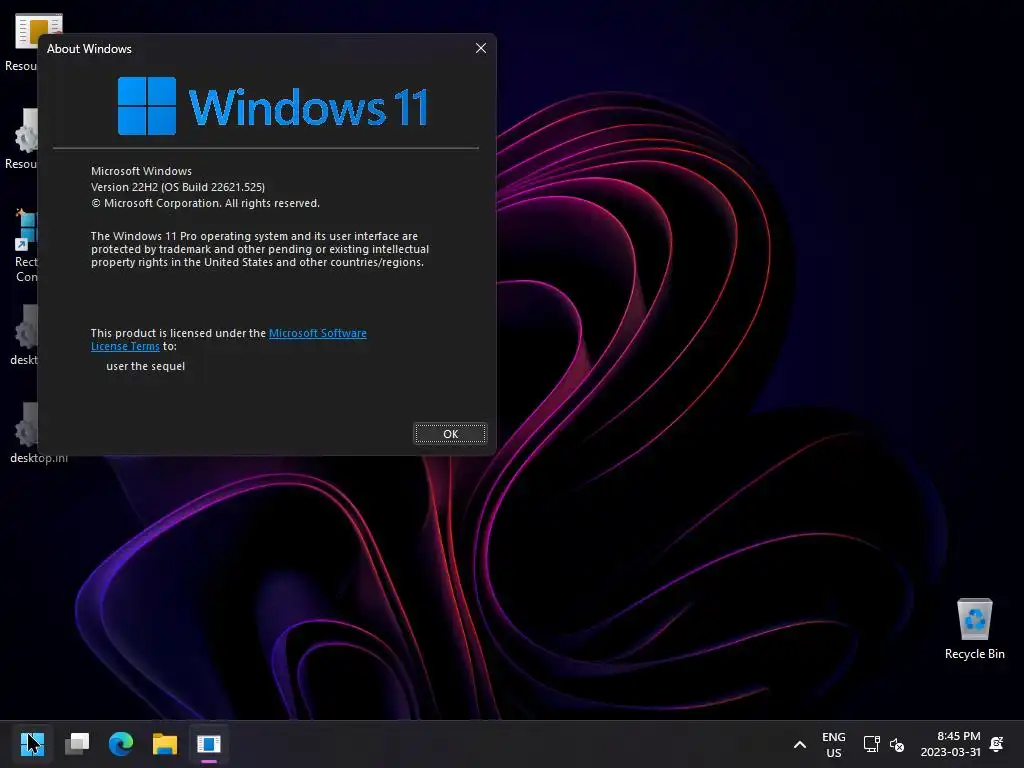Open the clock showing 8:45 PM
Viewport: 1024px width, 768px height.
(x=950, y=744)
